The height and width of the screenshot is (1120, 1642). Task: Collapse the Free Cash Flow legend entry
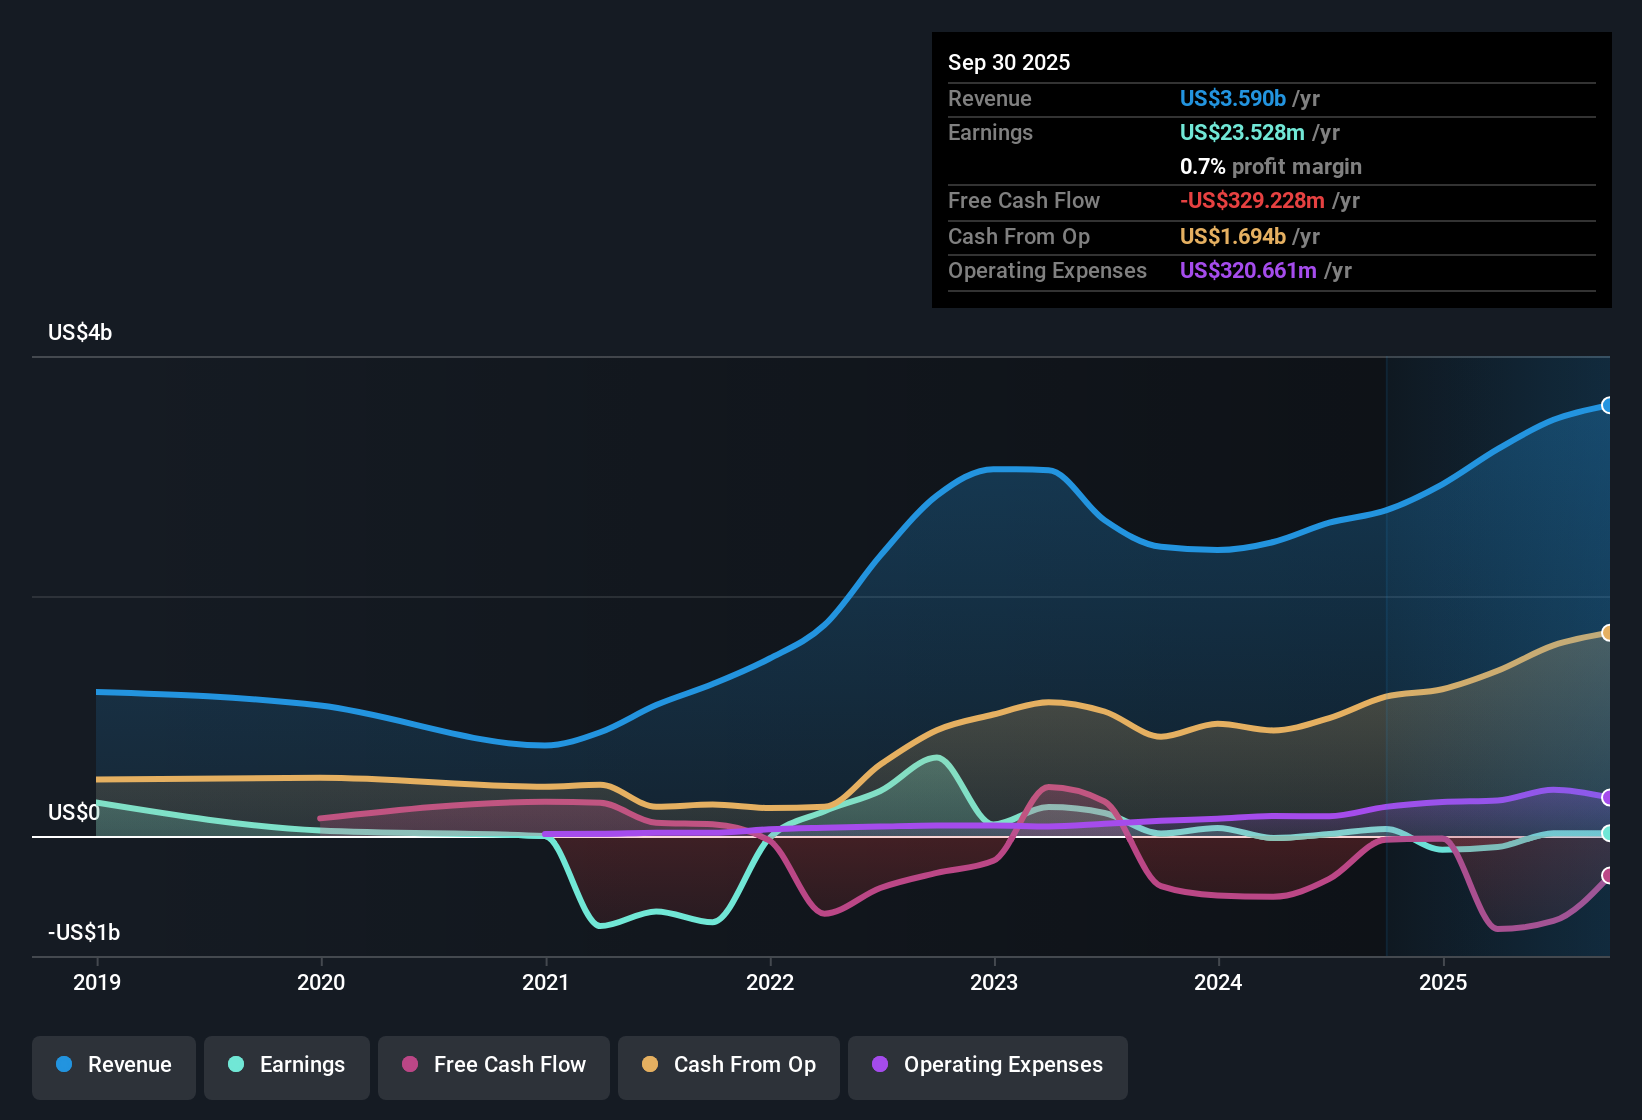[x=493, y=1065]
